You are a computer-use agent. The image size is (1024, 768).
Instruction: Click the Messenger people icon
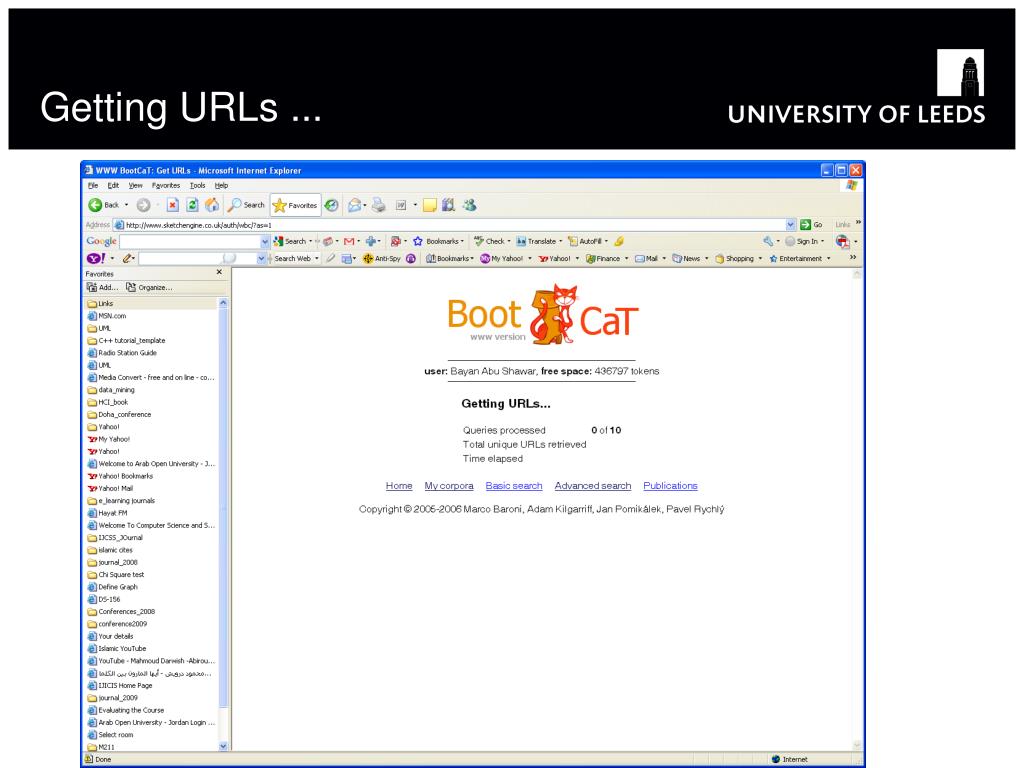(470, 205)
